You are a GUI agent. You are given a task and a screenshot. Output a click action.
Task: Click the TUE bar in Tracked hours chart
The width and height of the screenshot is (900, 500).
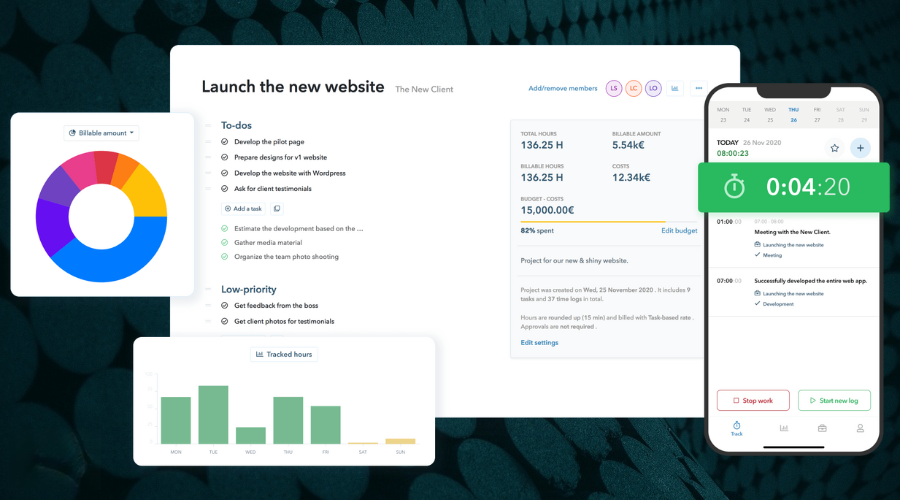[213, 414]
